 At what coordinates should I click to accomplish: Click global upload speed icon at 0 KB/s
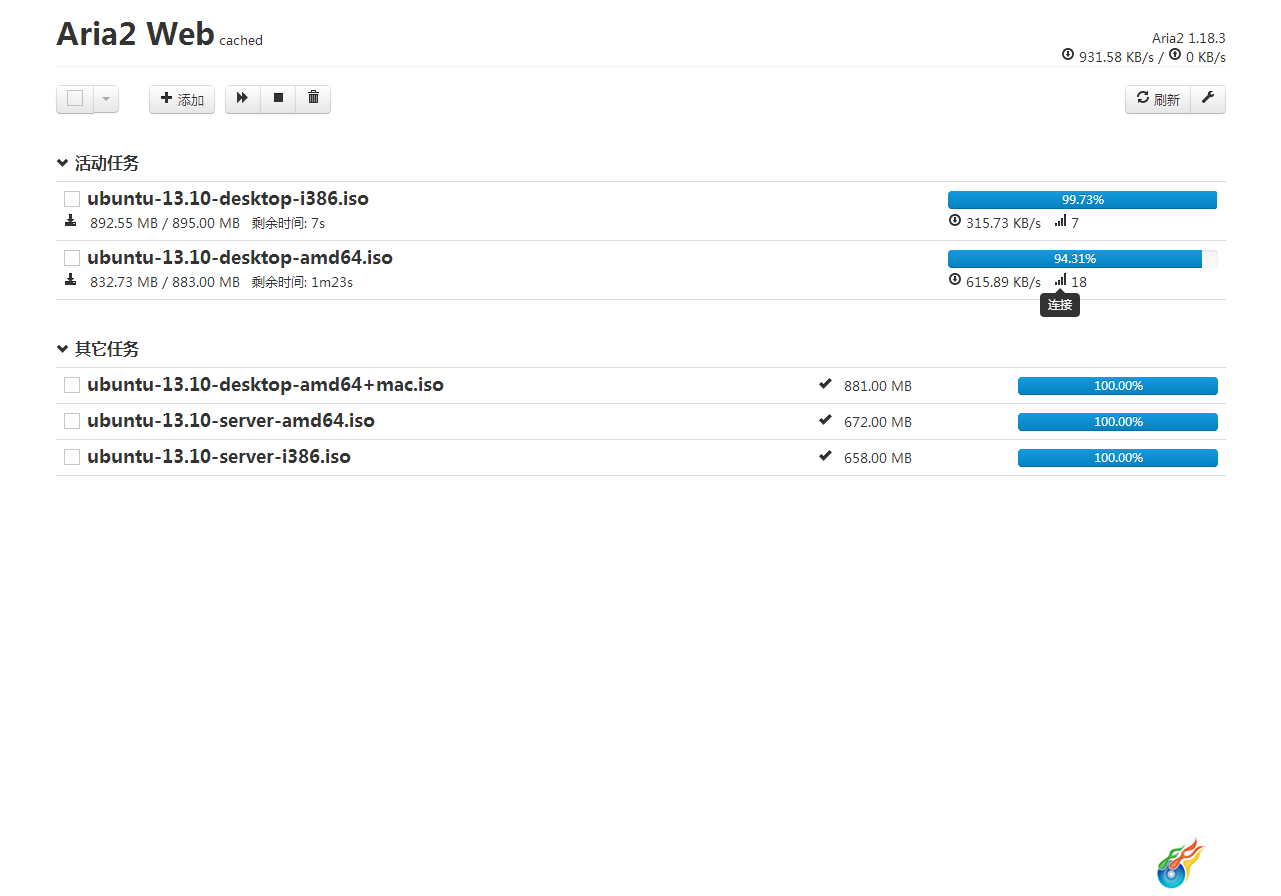tap(1175, 55)
